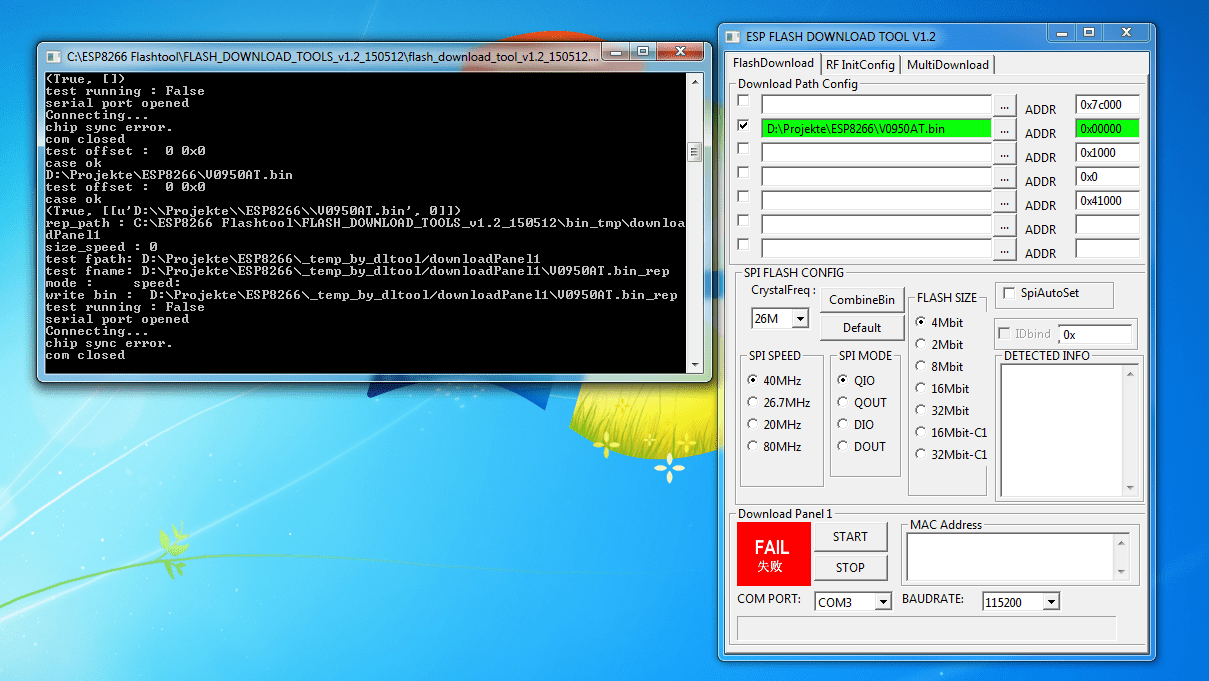1209x681 pixels.
Task: Click the ESP Flash Download Tool title icon
Action: [733, 36]
